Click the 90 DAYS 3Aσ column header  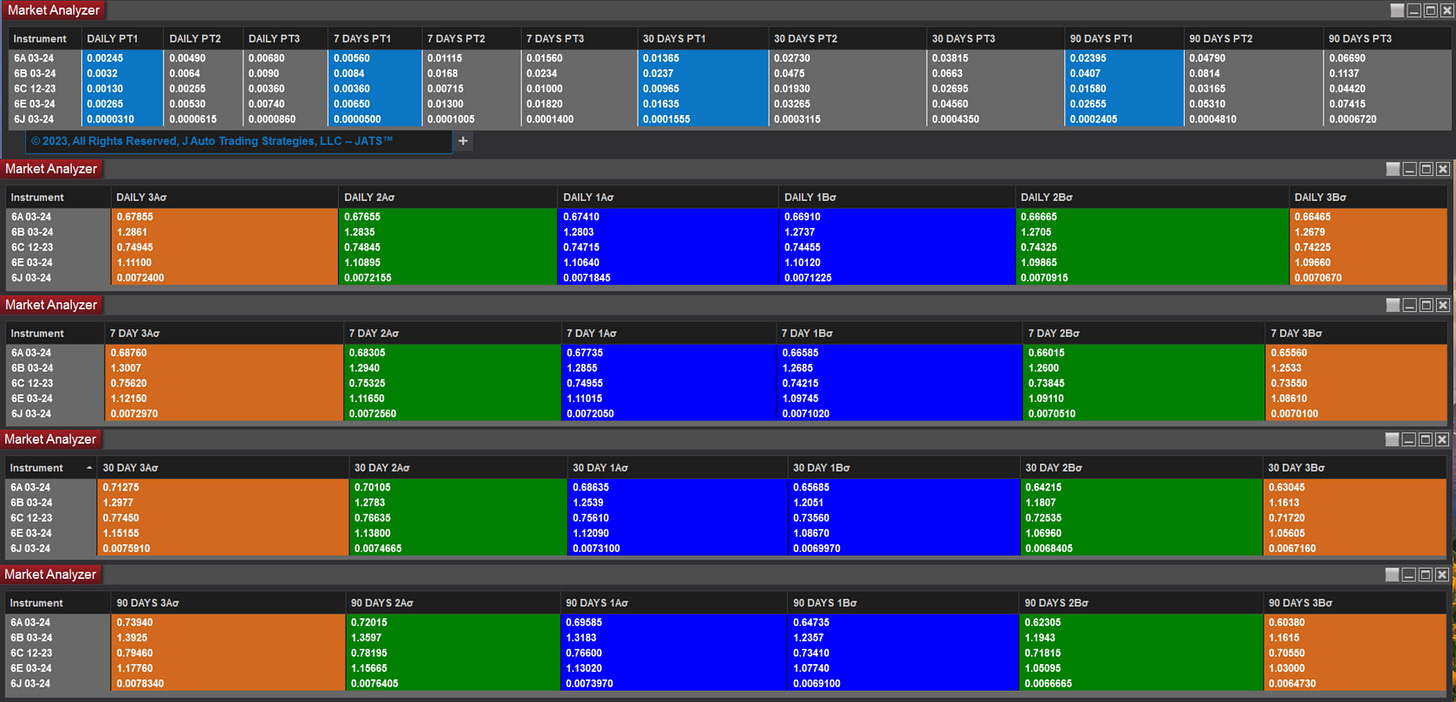[x=228, y=603]
